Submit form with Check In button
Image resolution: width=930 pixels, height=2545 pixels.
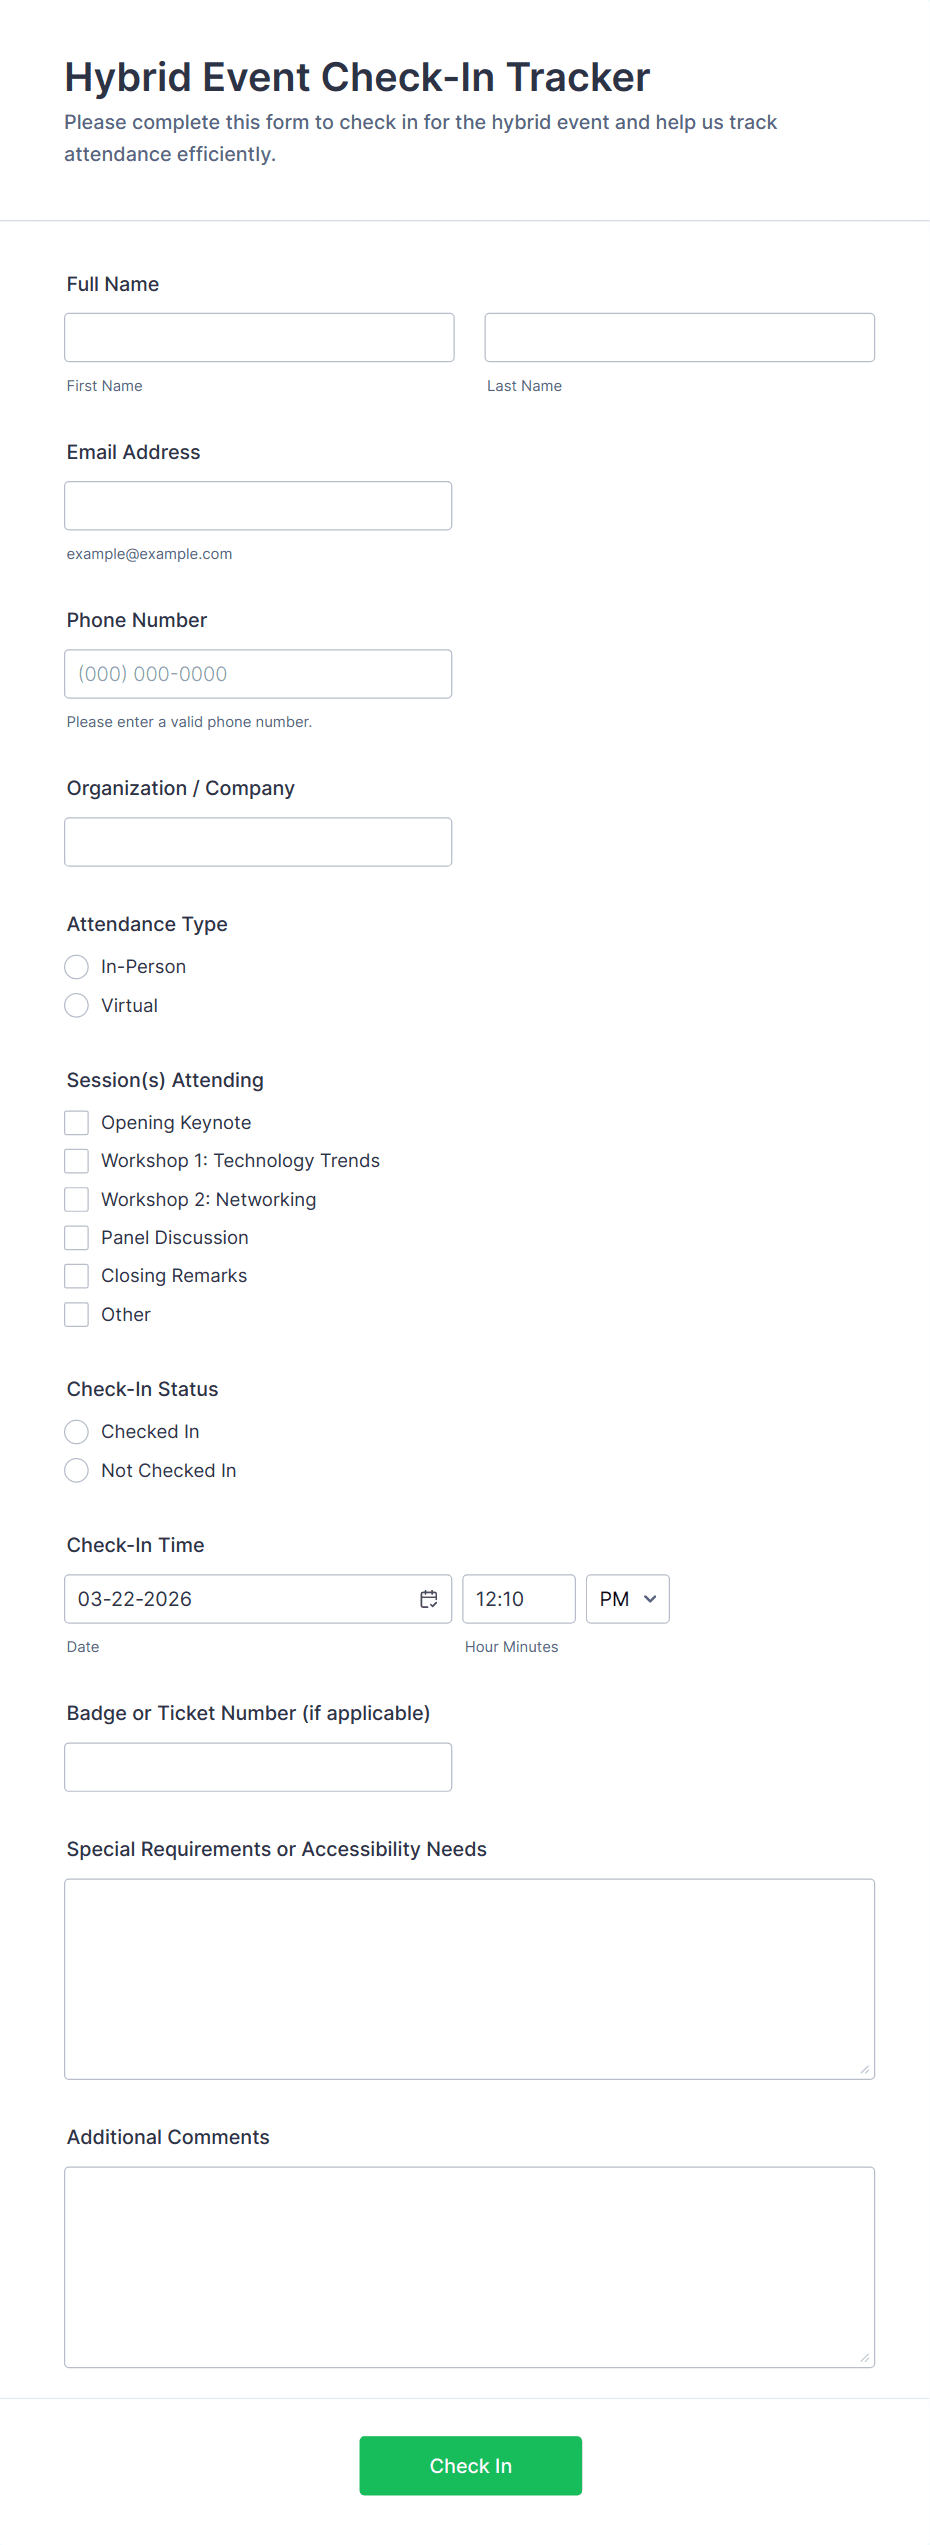coord(471,2466)
